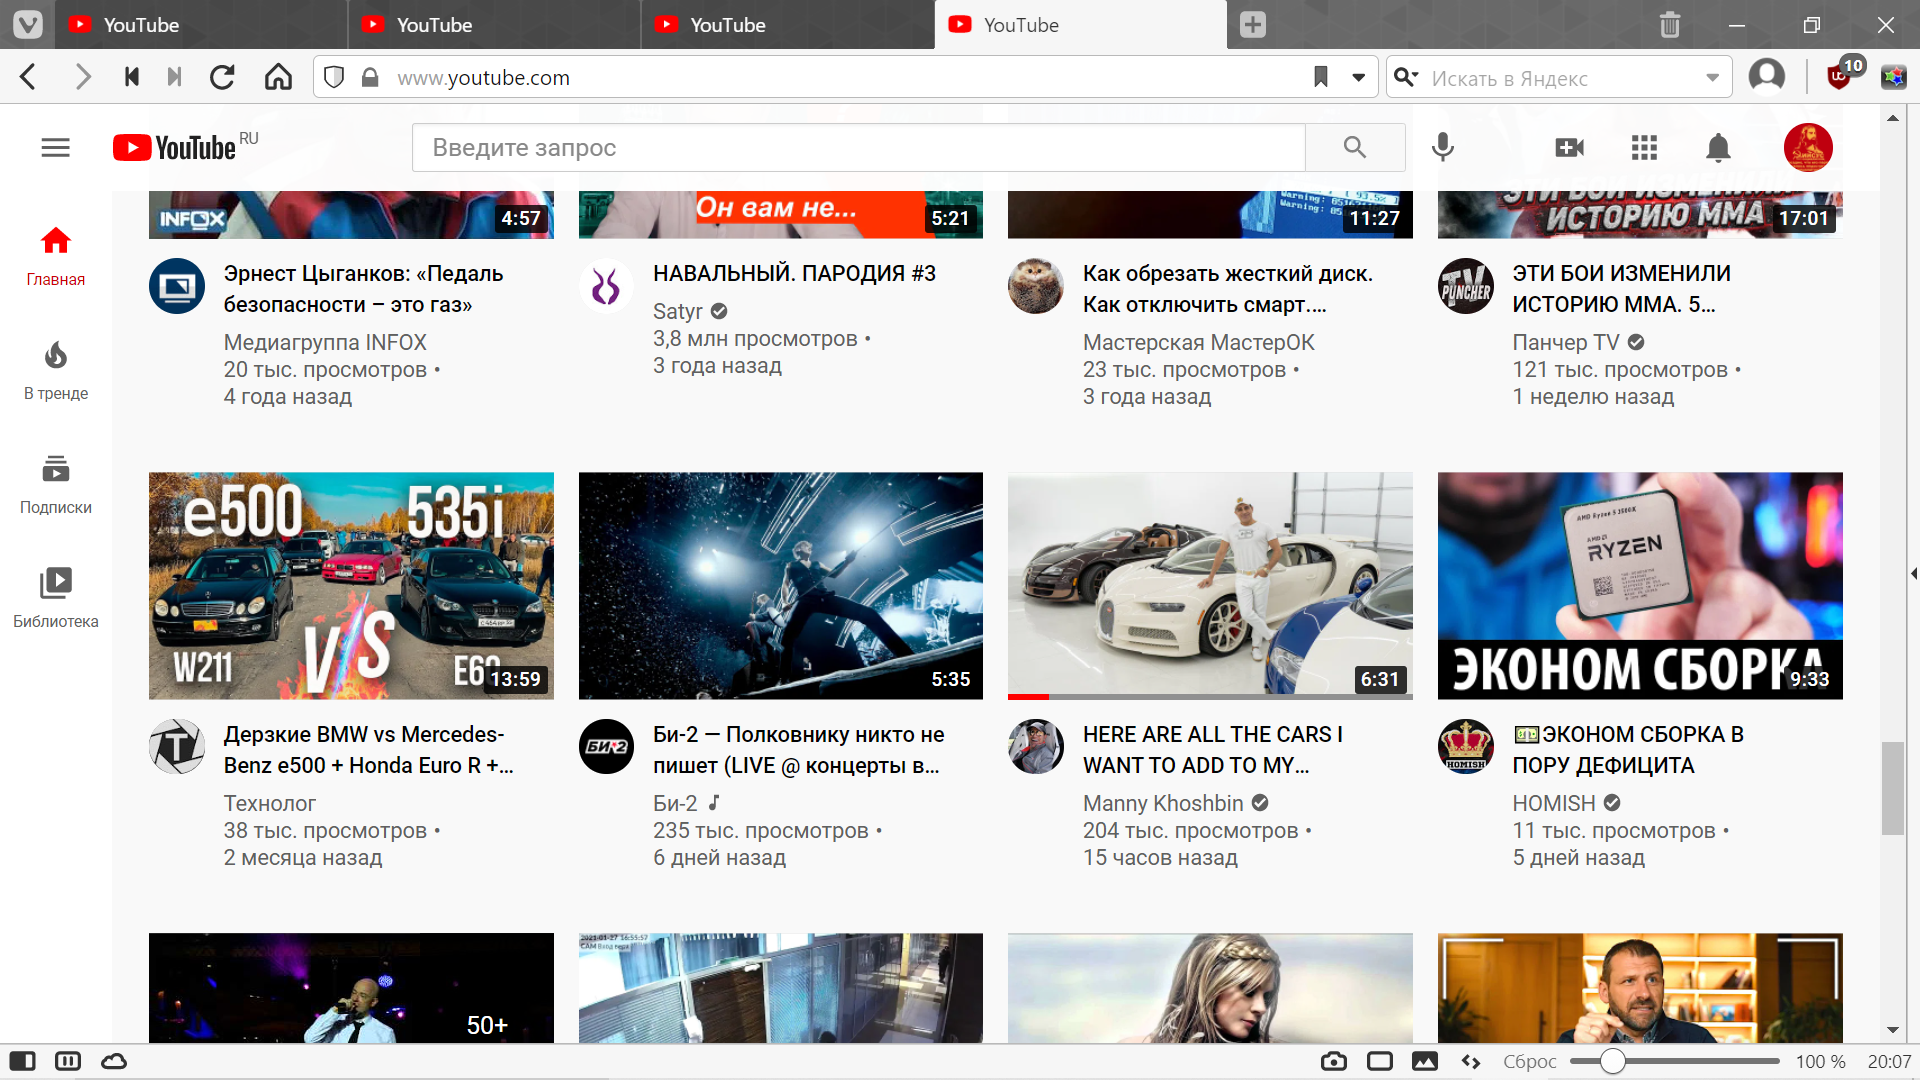Open Библиотека in the sidebar

pos(56,598)
